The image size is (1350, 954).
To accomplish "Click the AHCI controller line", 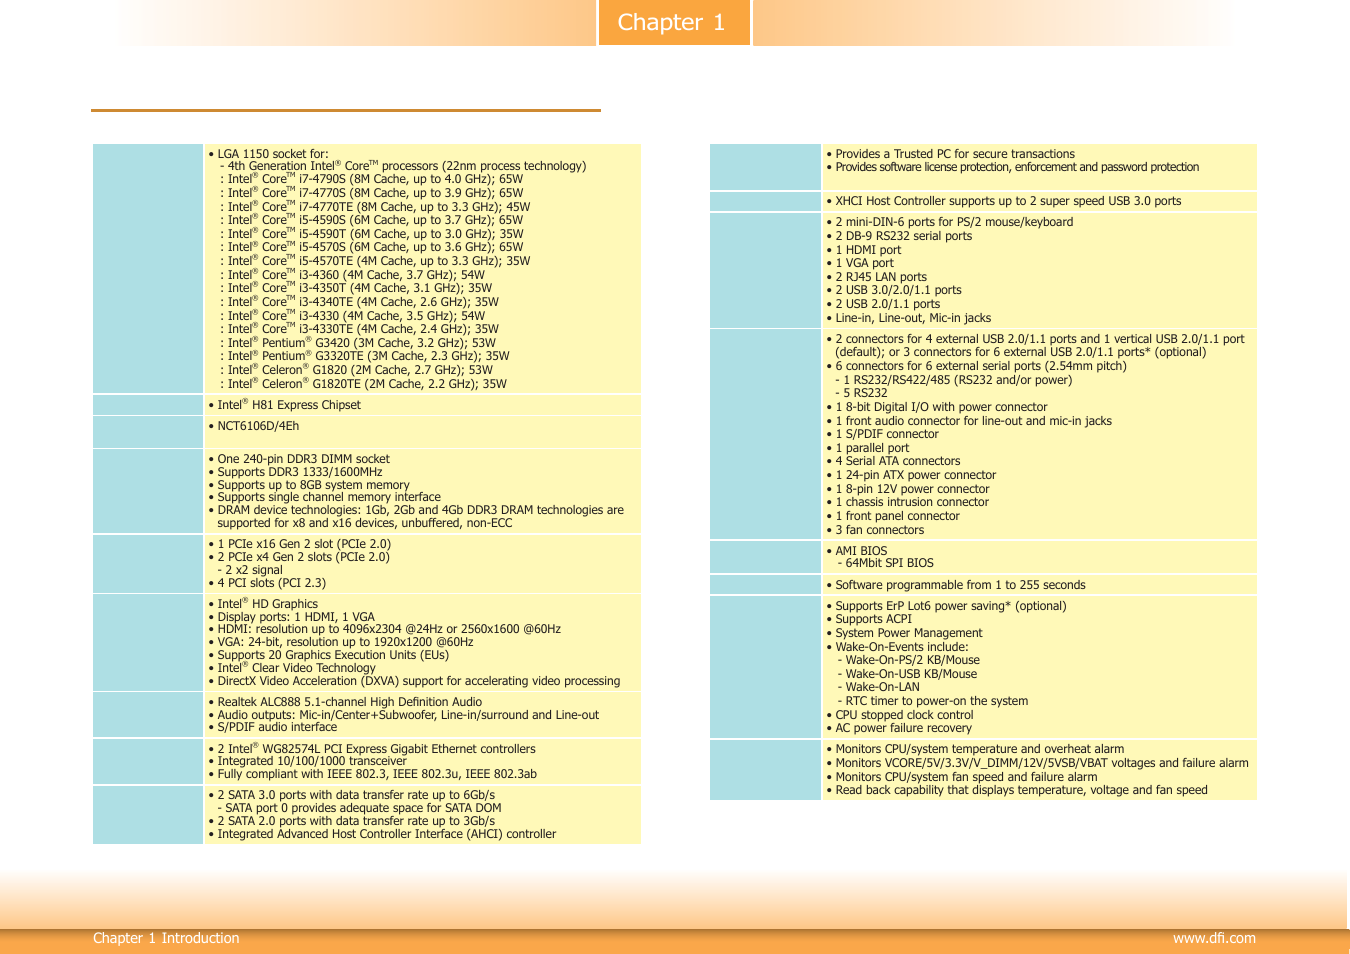I will (x=382, y=834).
